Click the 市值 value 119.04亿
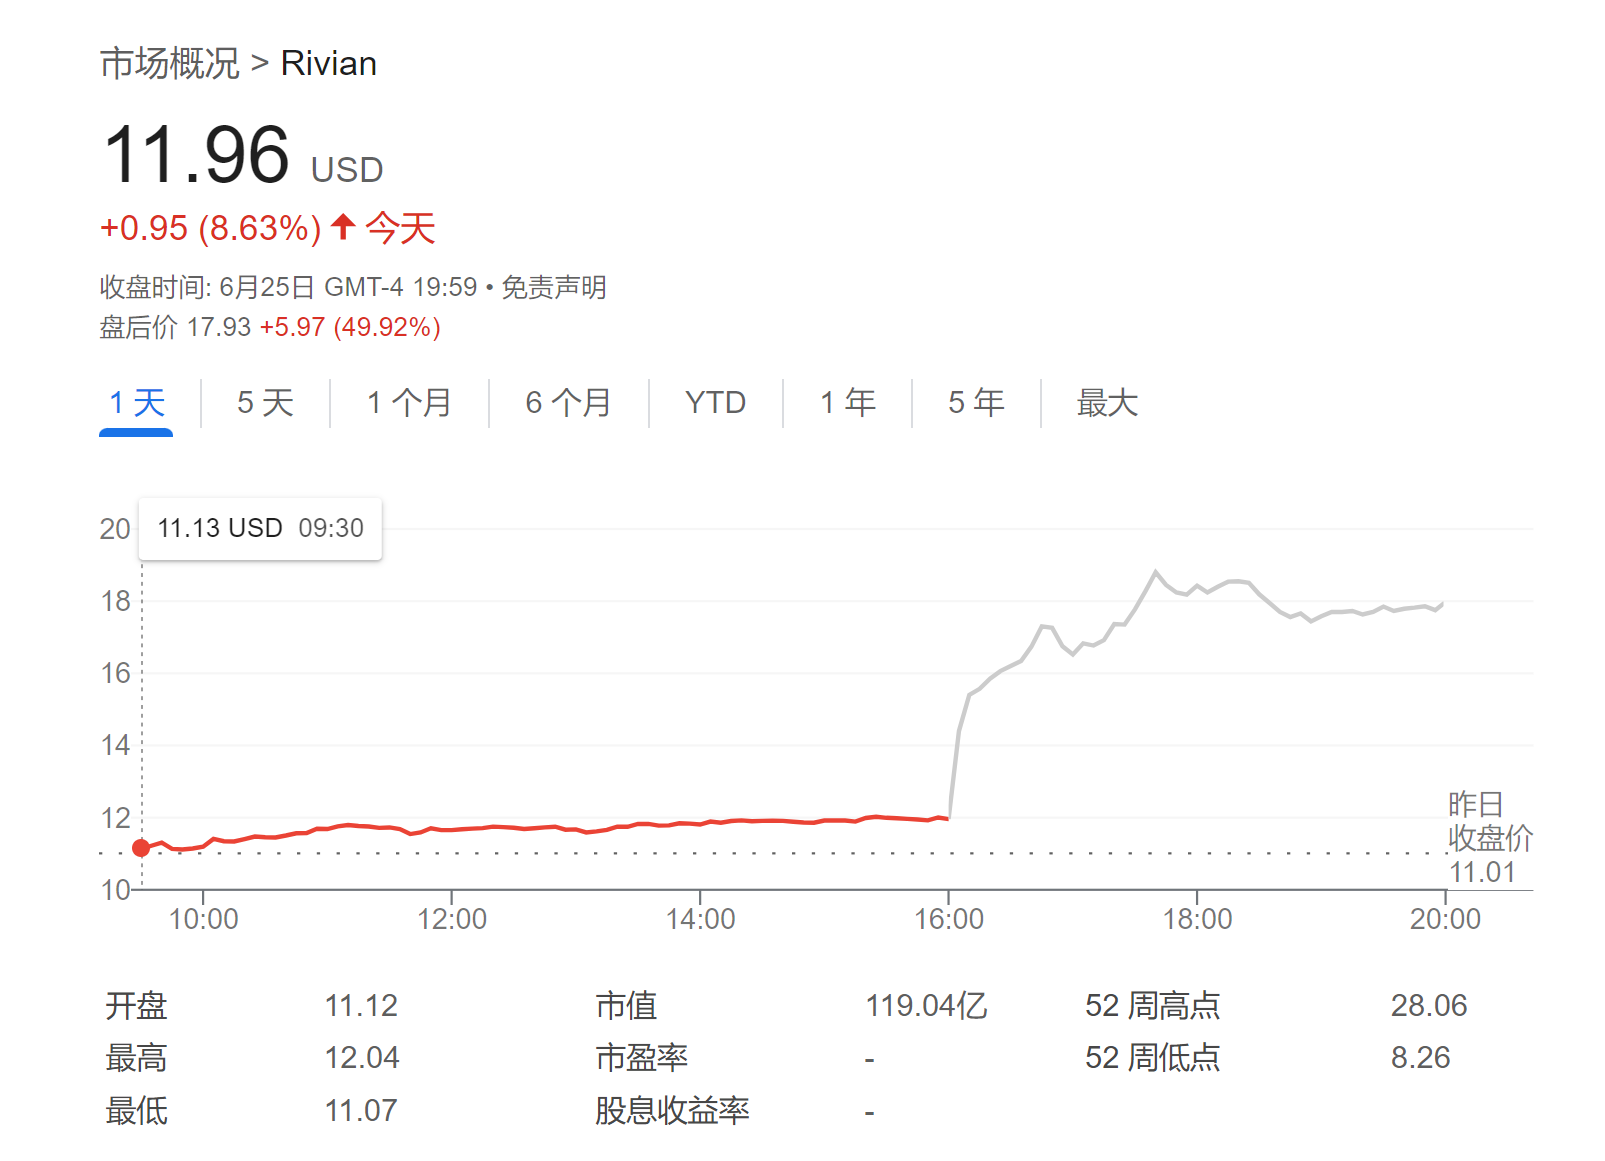 926,1005
